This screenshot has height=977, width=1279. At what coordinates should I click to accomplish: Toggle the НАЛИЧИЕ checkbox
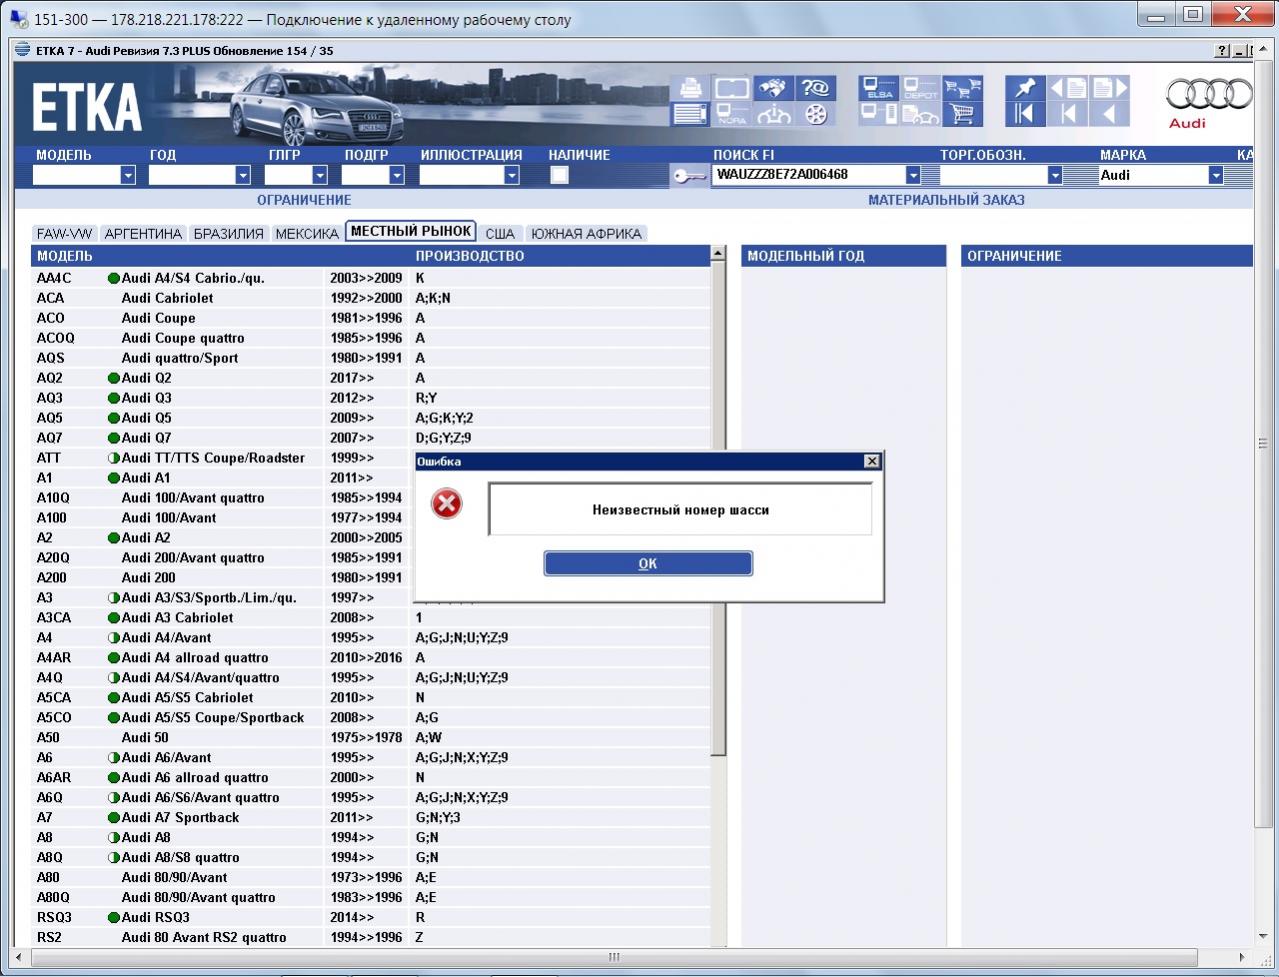coord(559,175)
